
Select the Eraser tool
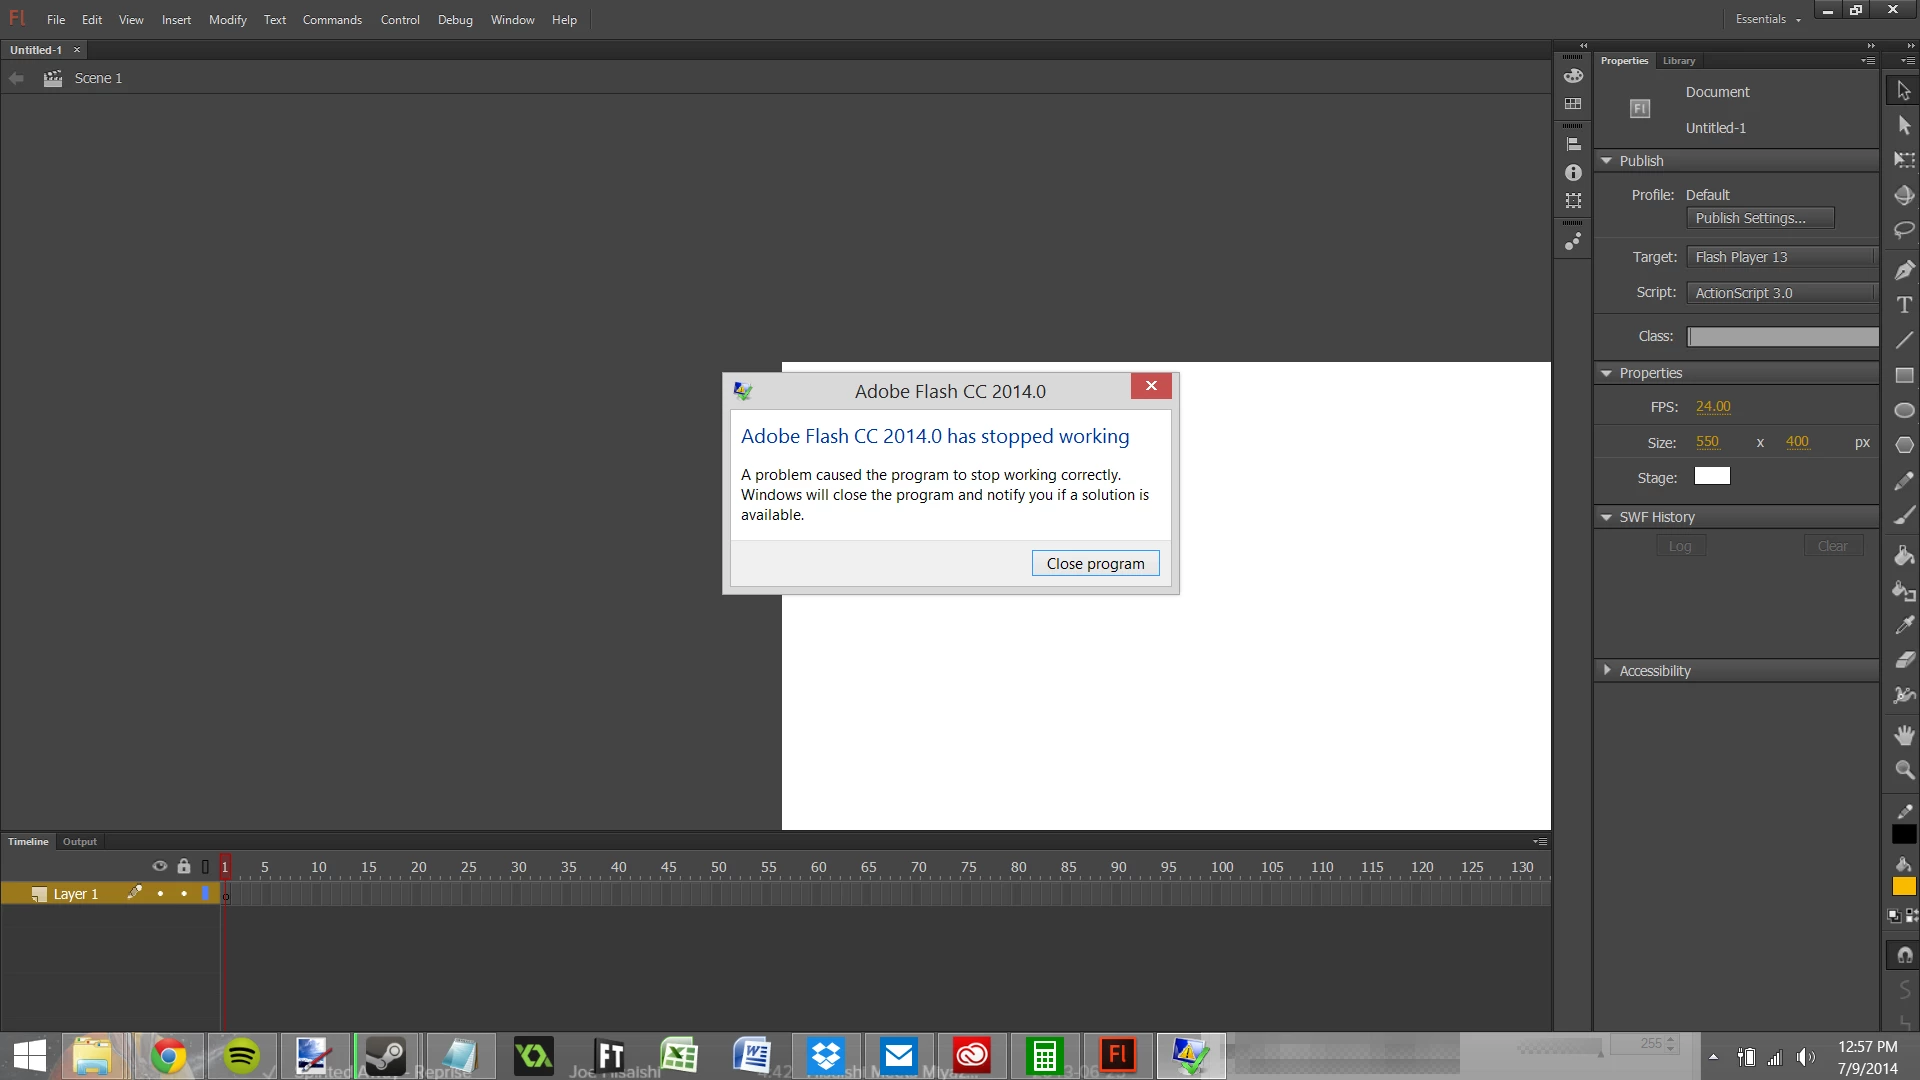pos(1904,659)
